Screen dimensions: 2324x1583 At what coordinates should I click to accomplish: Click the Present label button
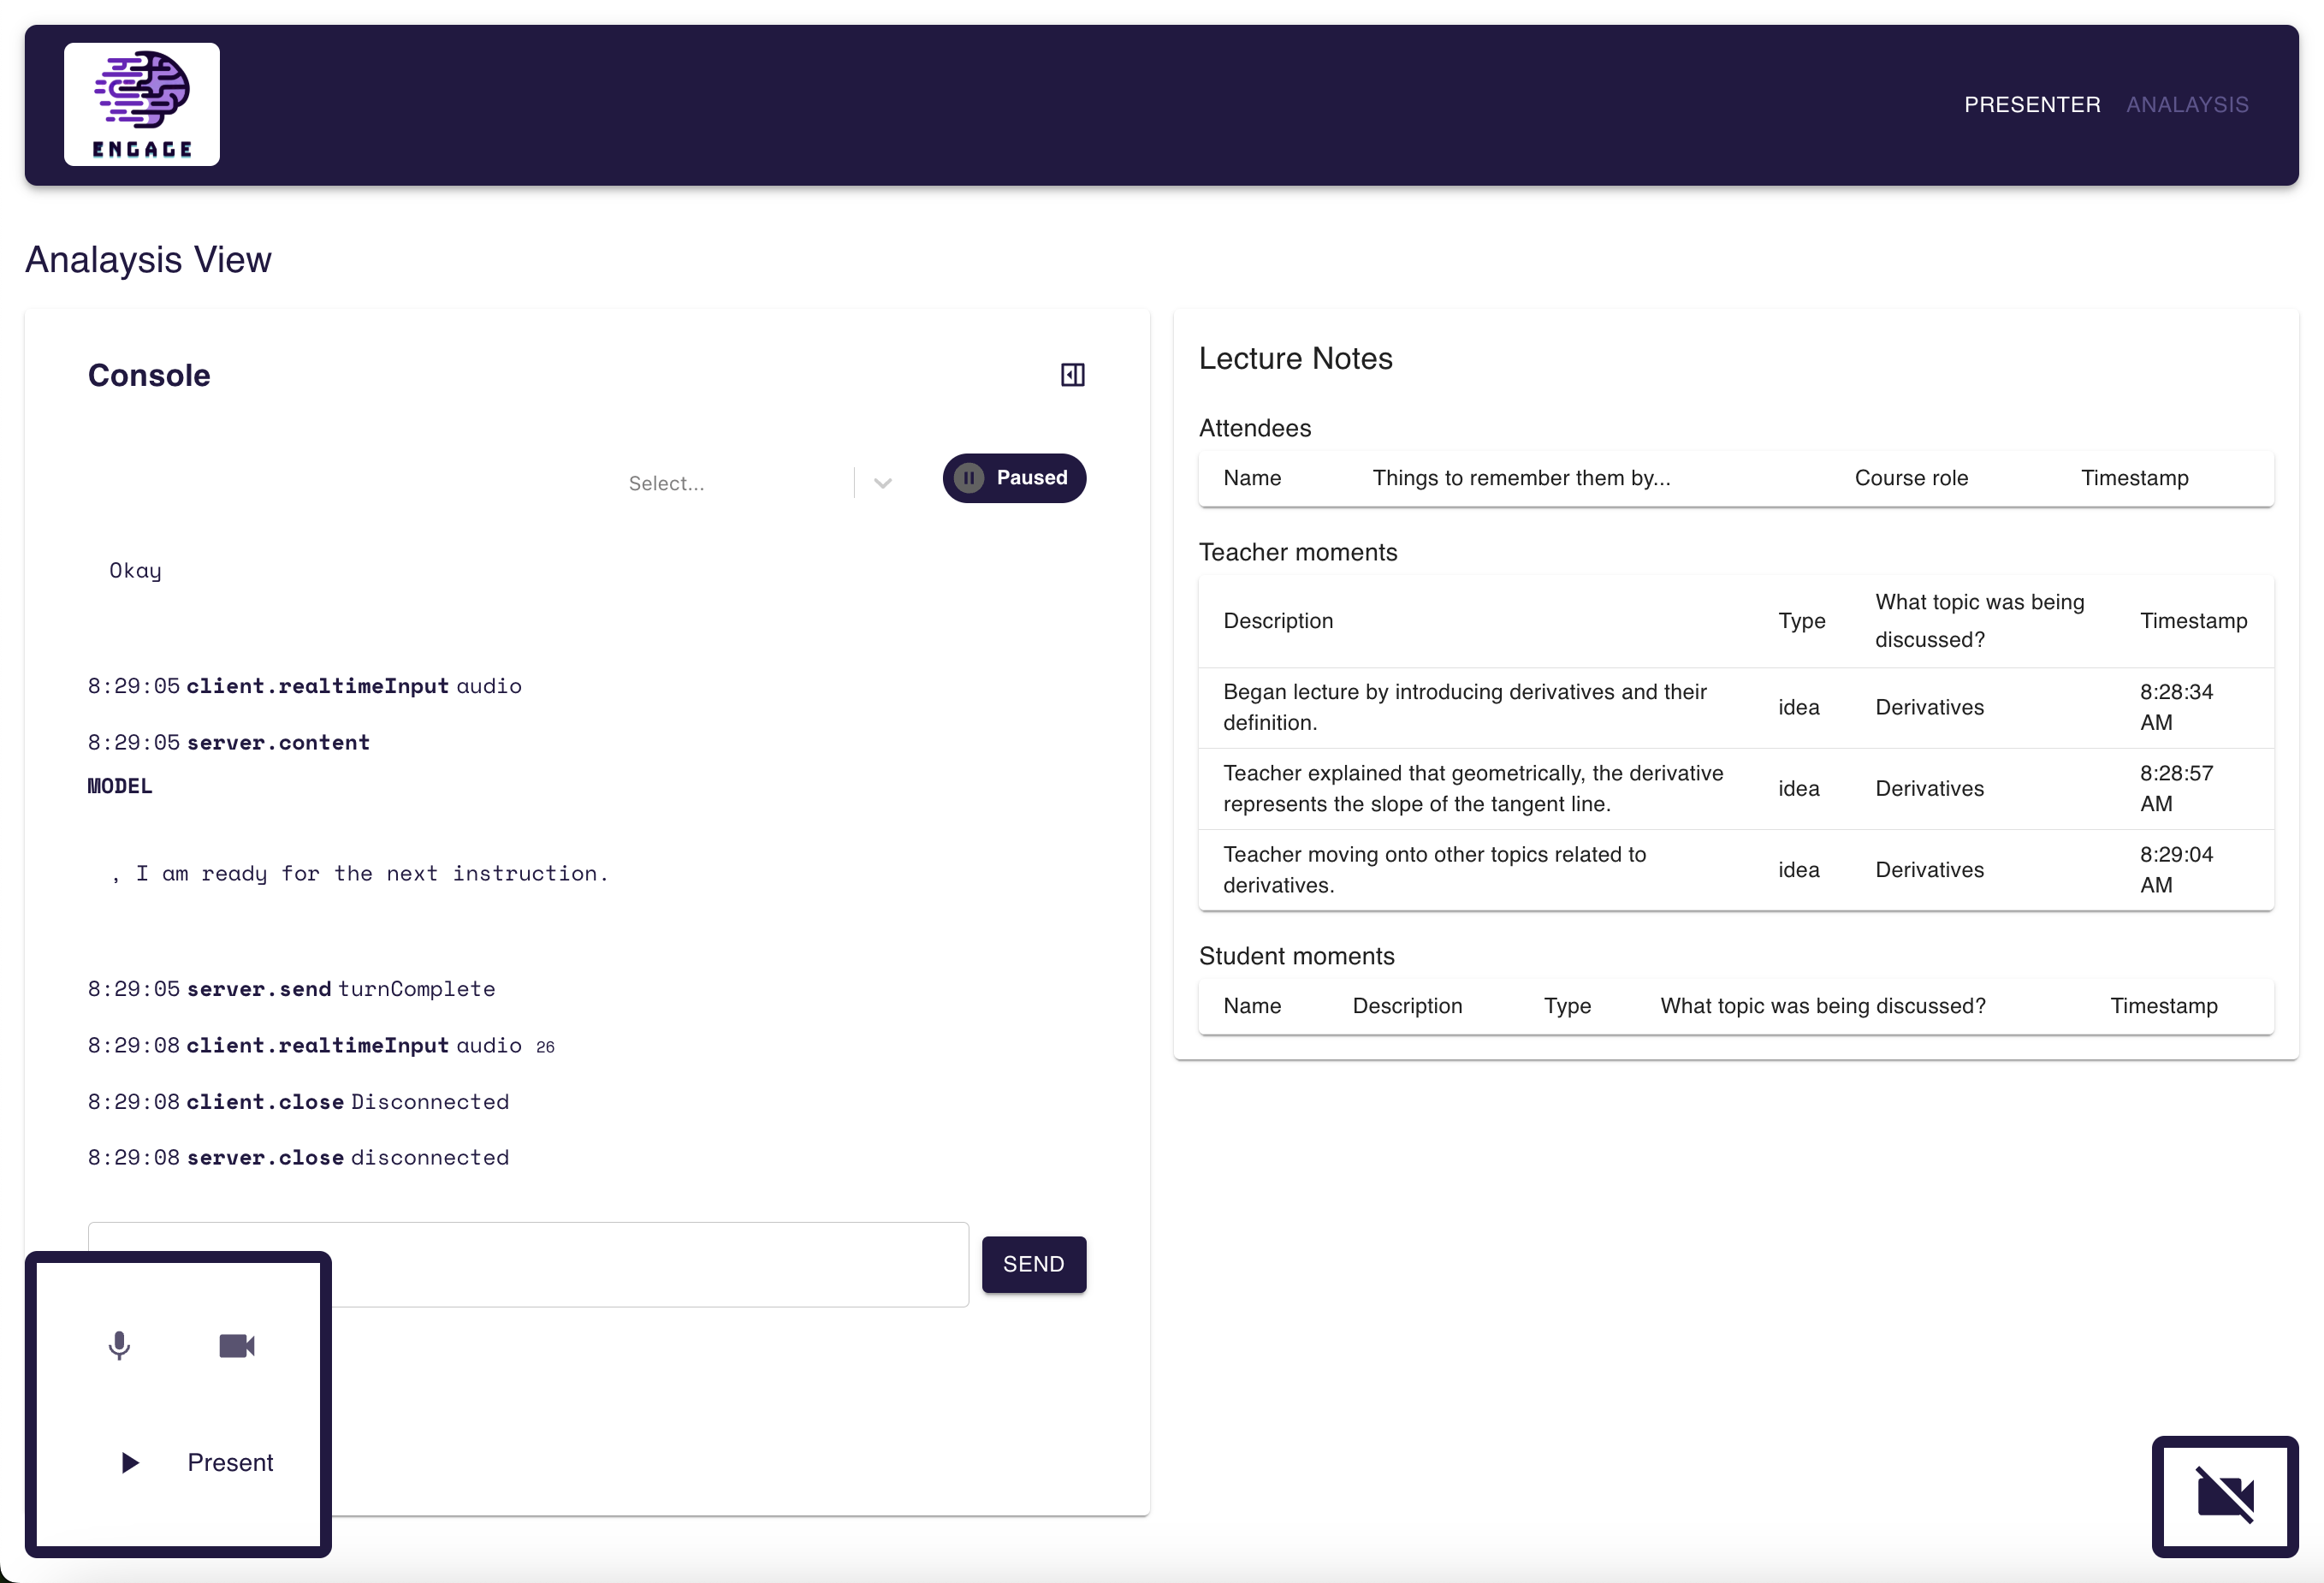click(x=230, y=1462)
